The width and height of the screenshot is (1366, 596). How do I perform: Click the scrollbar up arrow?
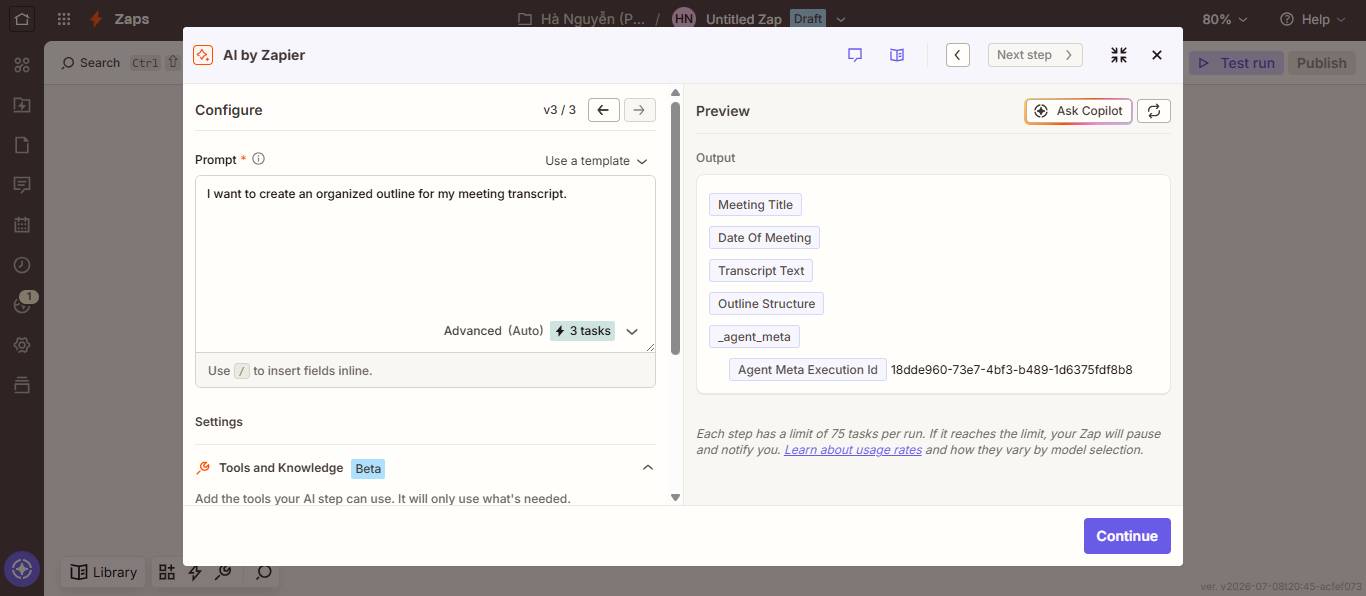[676, 93]
